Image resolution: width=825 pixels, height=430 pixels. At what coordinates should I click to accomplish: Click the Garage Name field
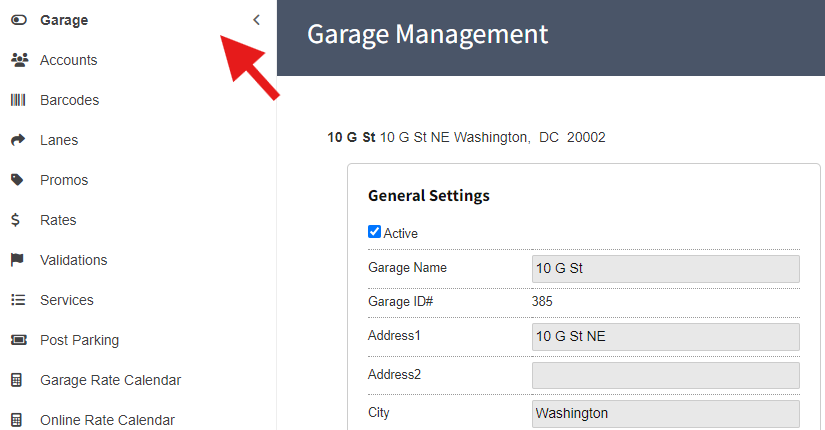tap(666, 268)
